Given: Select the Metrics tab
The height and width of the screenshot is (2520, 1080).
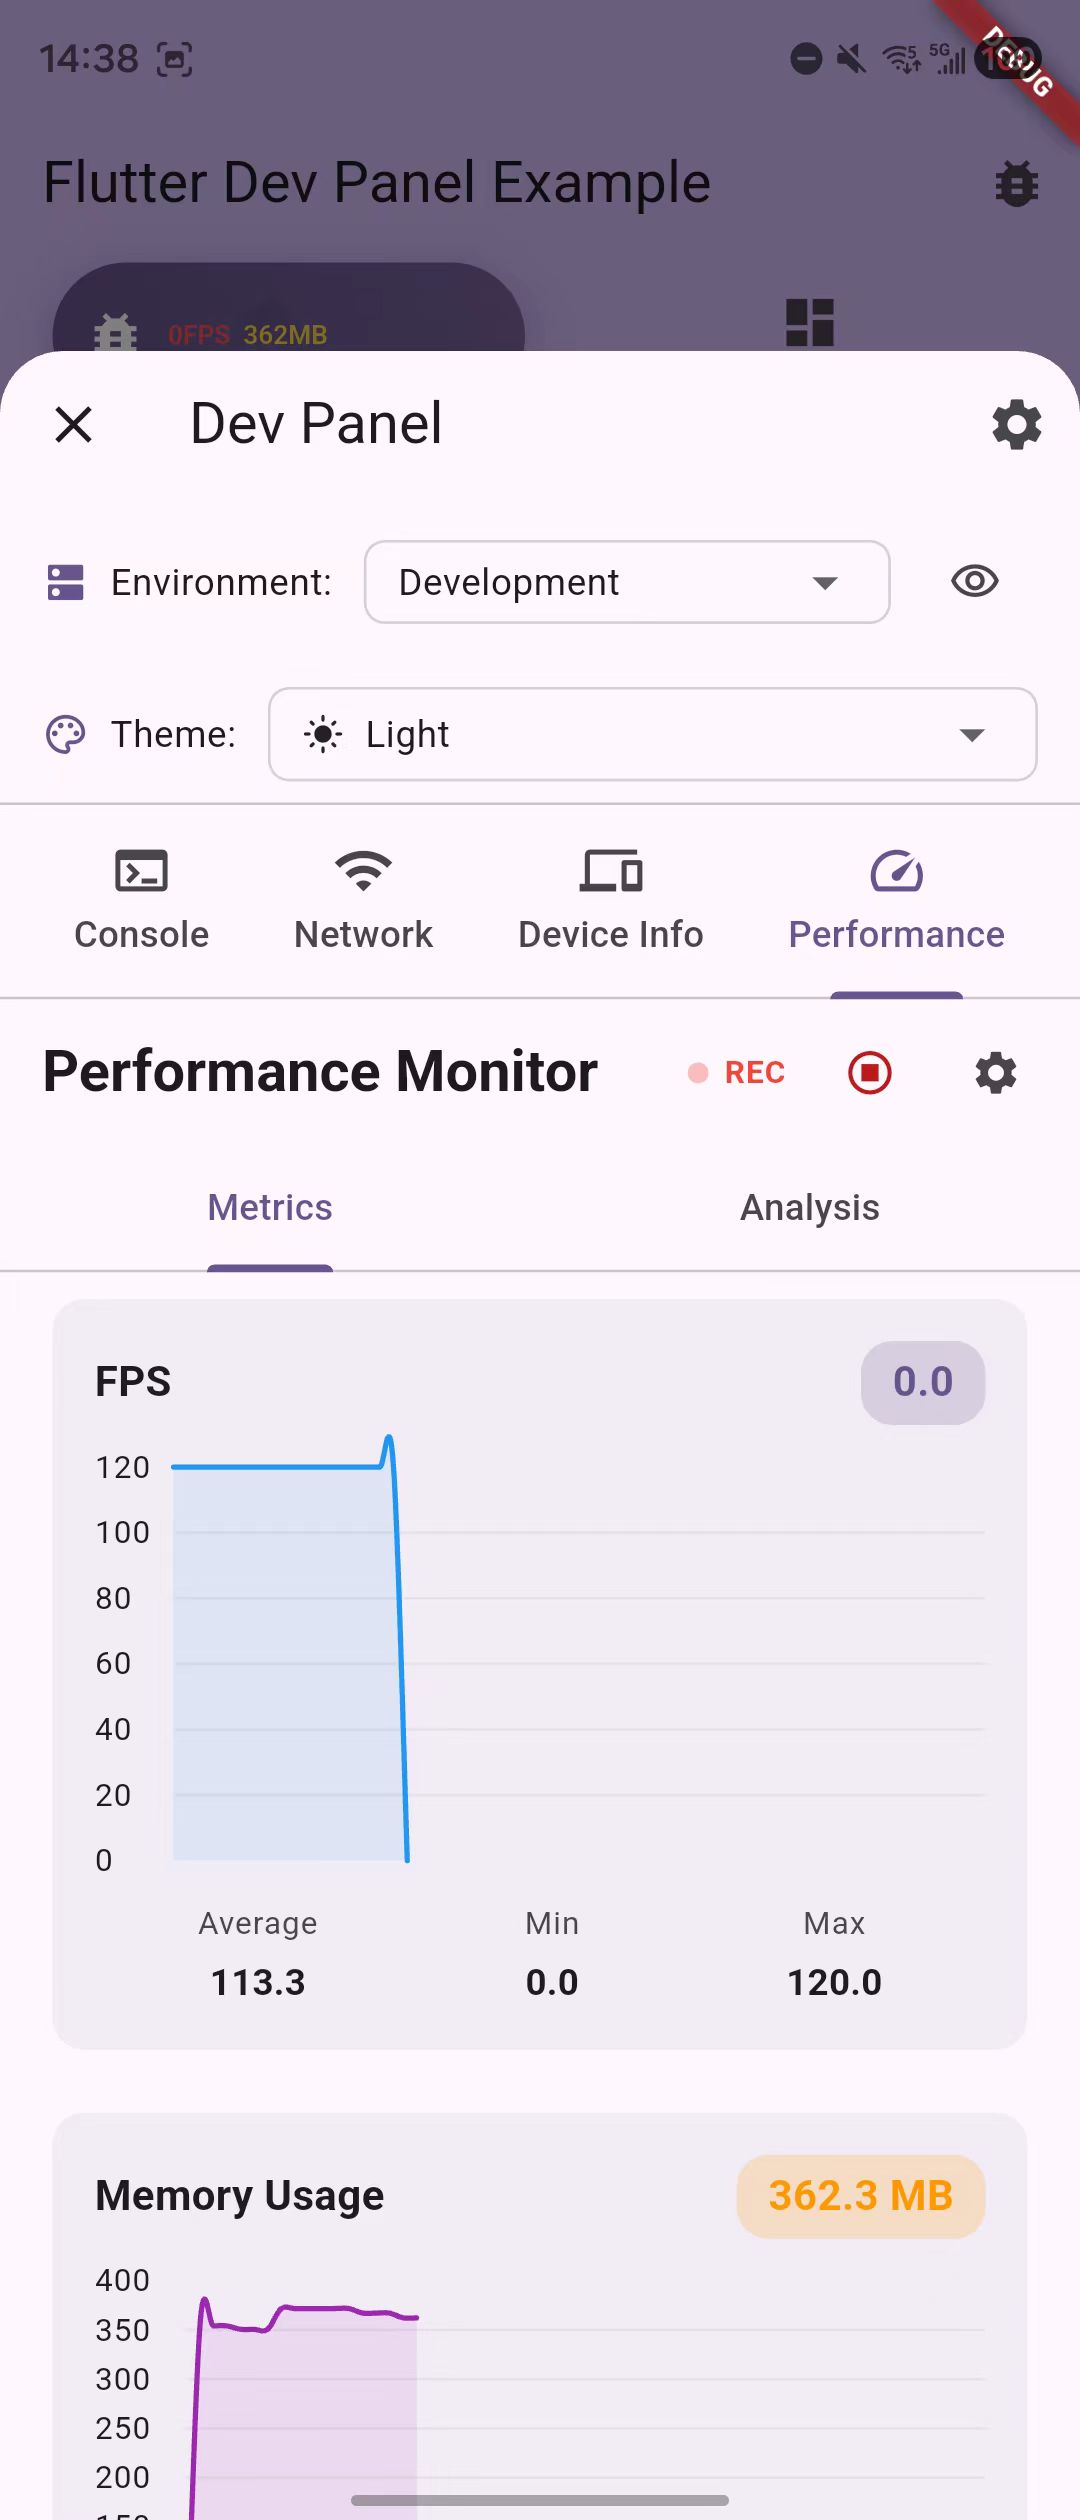Looking at the screenshot, I should [x=270, y=1207].
